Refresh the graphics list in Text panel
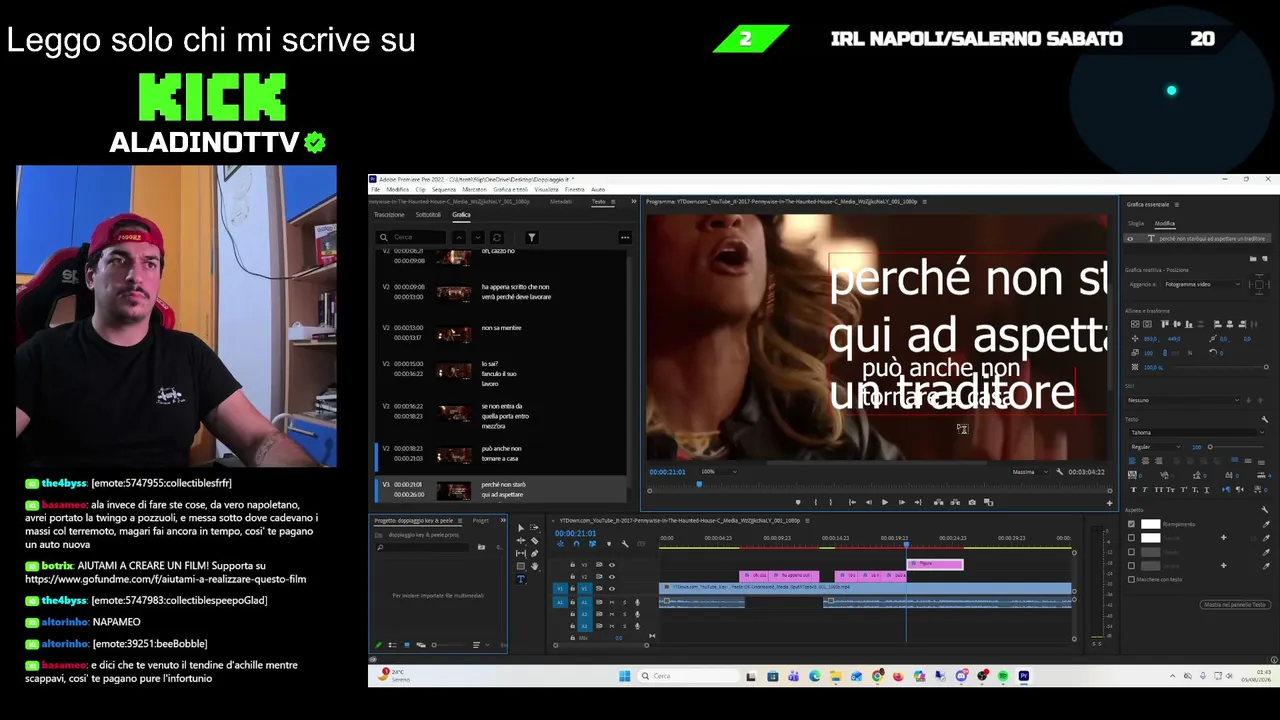The width and height of the screenshot is (1280, 720). tap(496, 237)
